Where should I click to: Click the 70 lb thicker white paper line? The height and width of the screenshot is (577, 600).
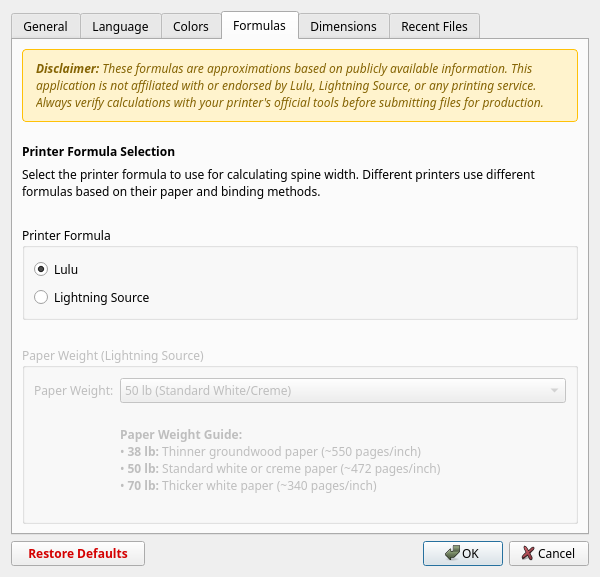click(248, 486)
